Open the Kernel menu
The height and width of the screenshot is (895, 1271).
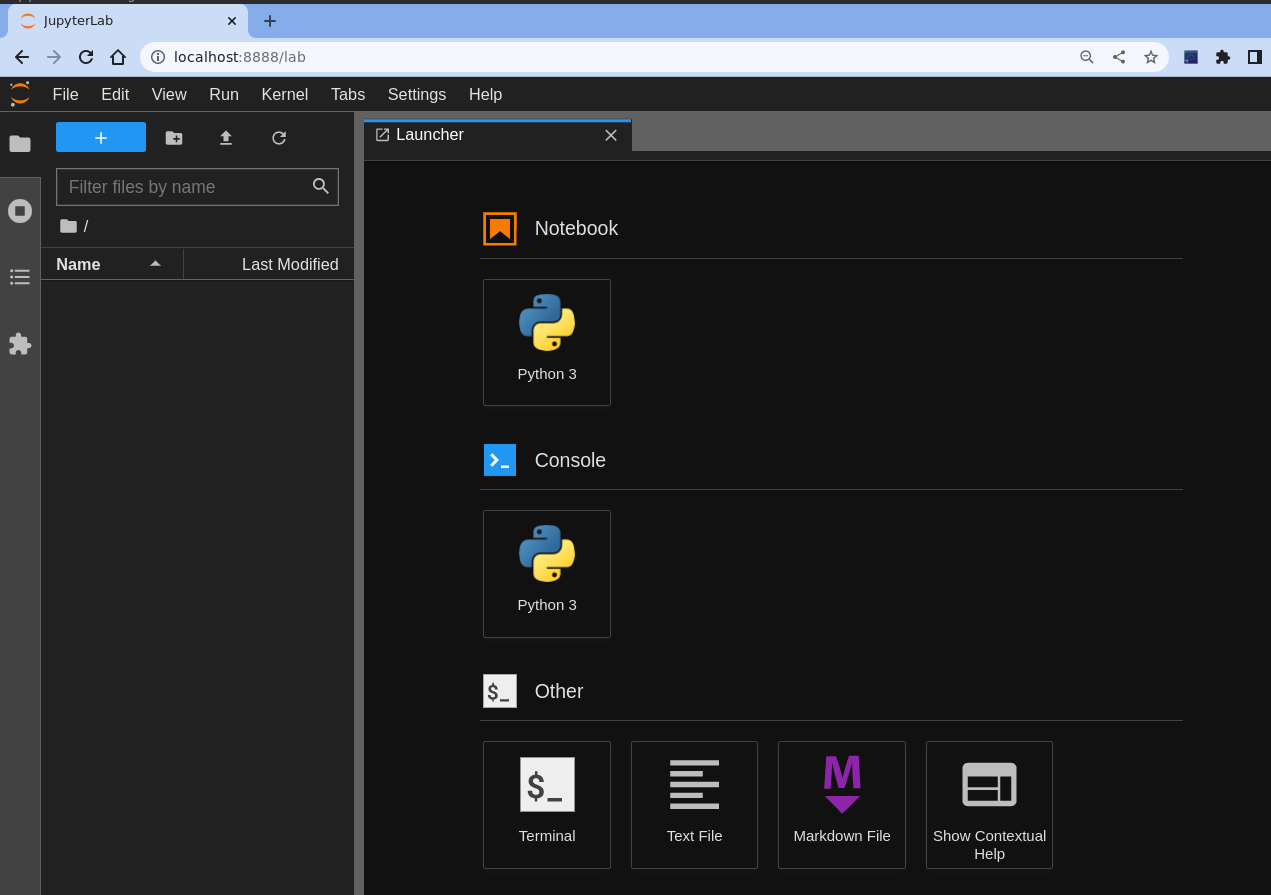pyautogui.click(x=284, y=94)
